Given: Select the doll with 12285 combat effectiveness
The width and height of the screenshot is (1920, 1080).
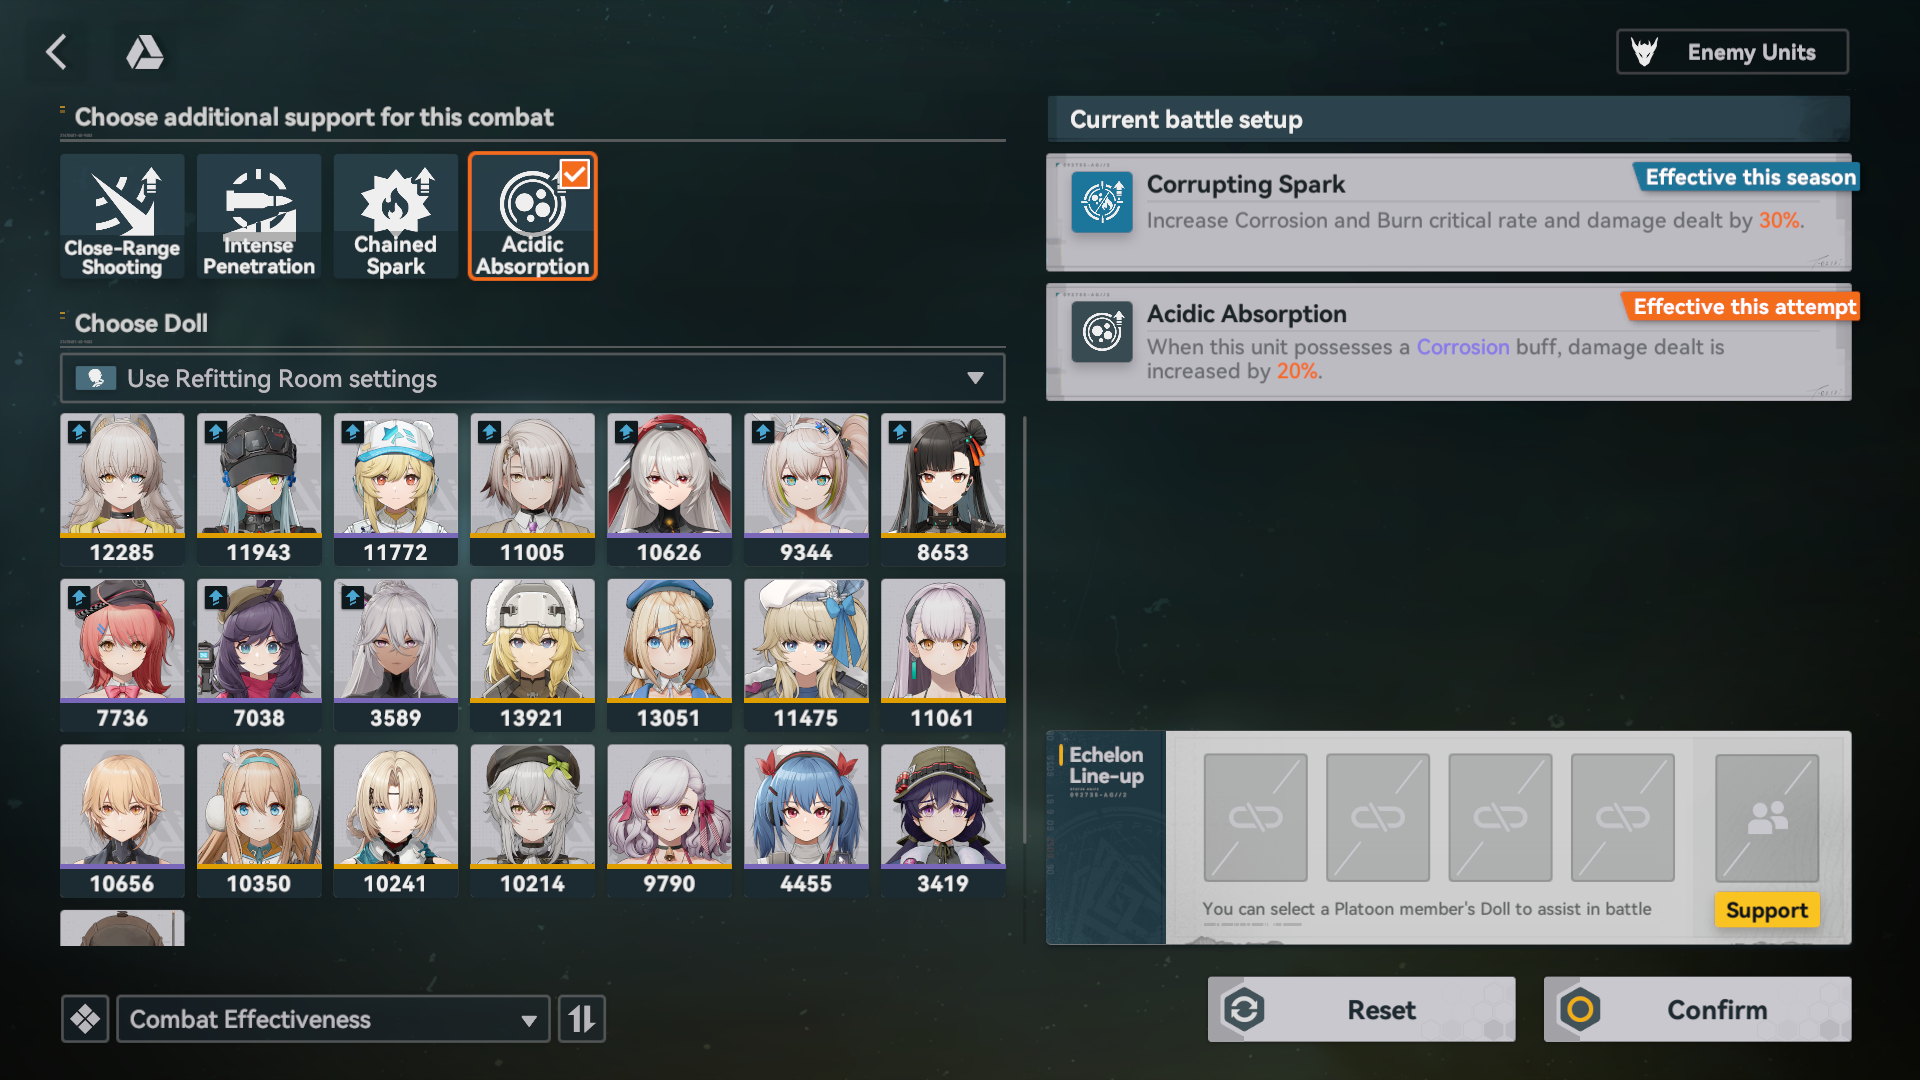Looking at the screenshot, I should coord(122,490).
